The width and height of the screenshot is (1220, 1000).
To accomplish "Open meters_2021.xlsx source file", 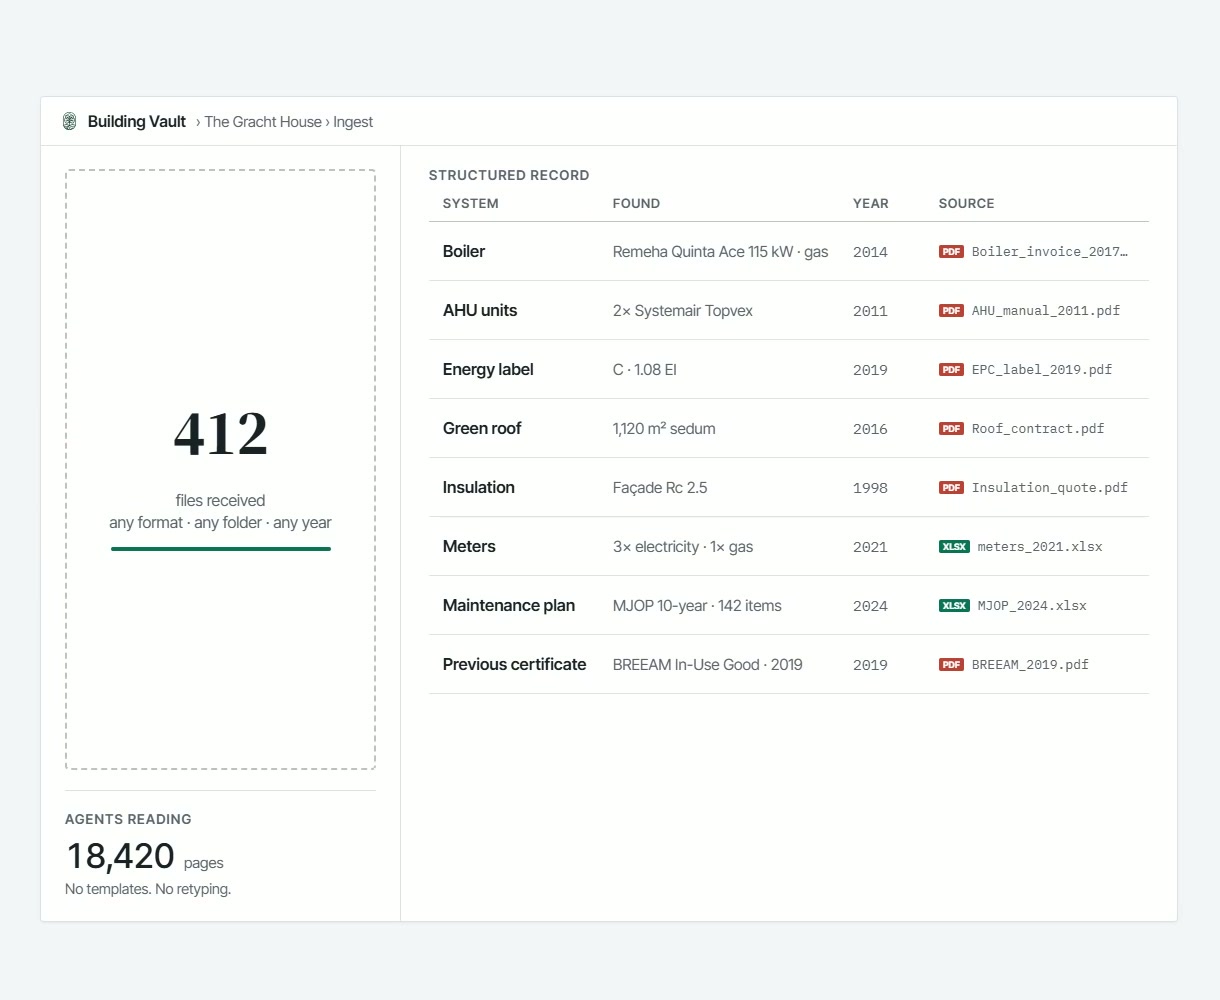I will (1040, 547).
